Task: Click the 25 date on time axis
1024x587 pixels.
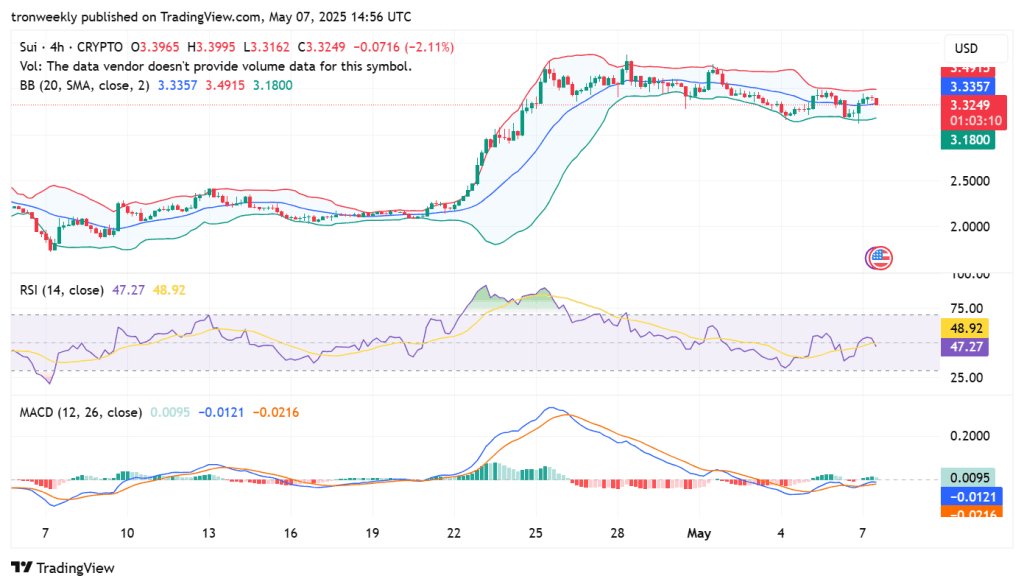Action: coord(536,533)
